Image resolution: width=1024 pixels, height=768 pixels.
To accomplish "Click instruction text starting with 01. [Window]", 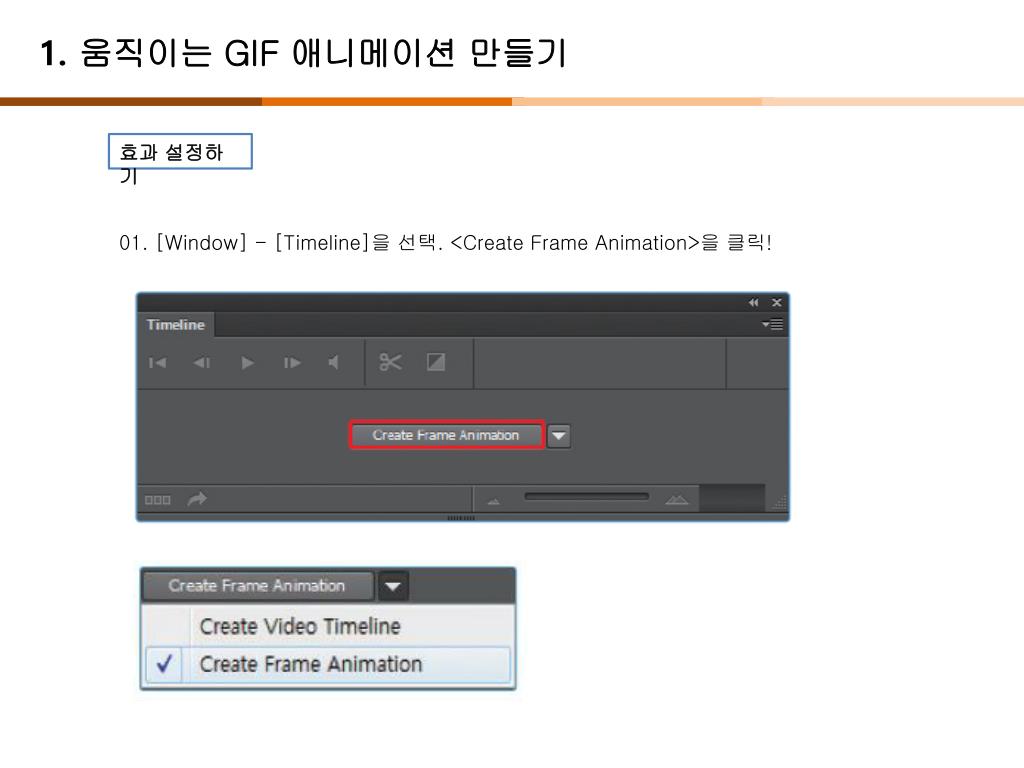I will pyautogui.click(x=445, y=243).
